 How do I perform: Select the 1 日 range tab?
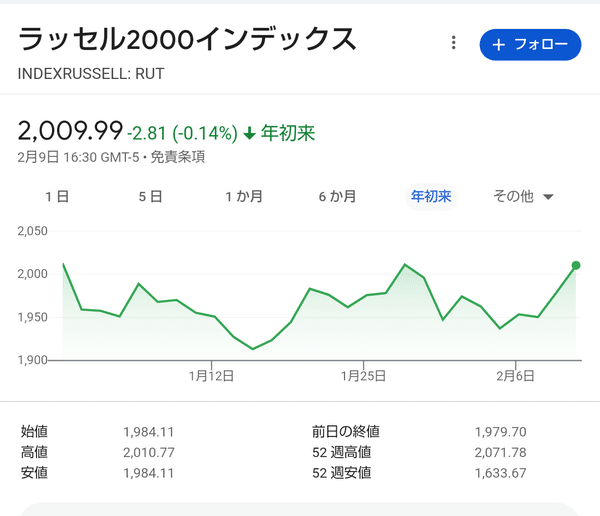tap(57, 197)
